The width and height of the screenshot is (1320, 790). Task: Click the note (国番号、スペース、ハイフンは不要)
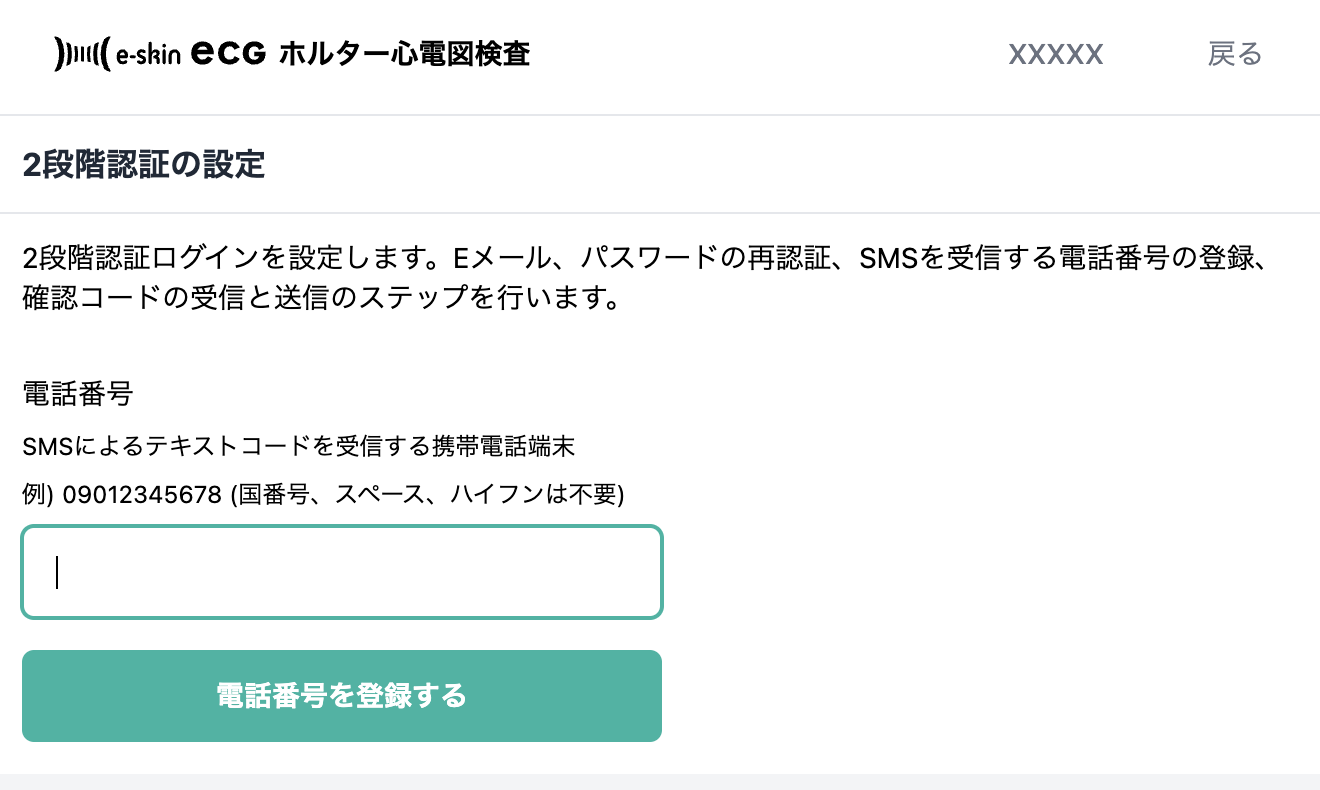pyautogui.click(x=427, y=494)
